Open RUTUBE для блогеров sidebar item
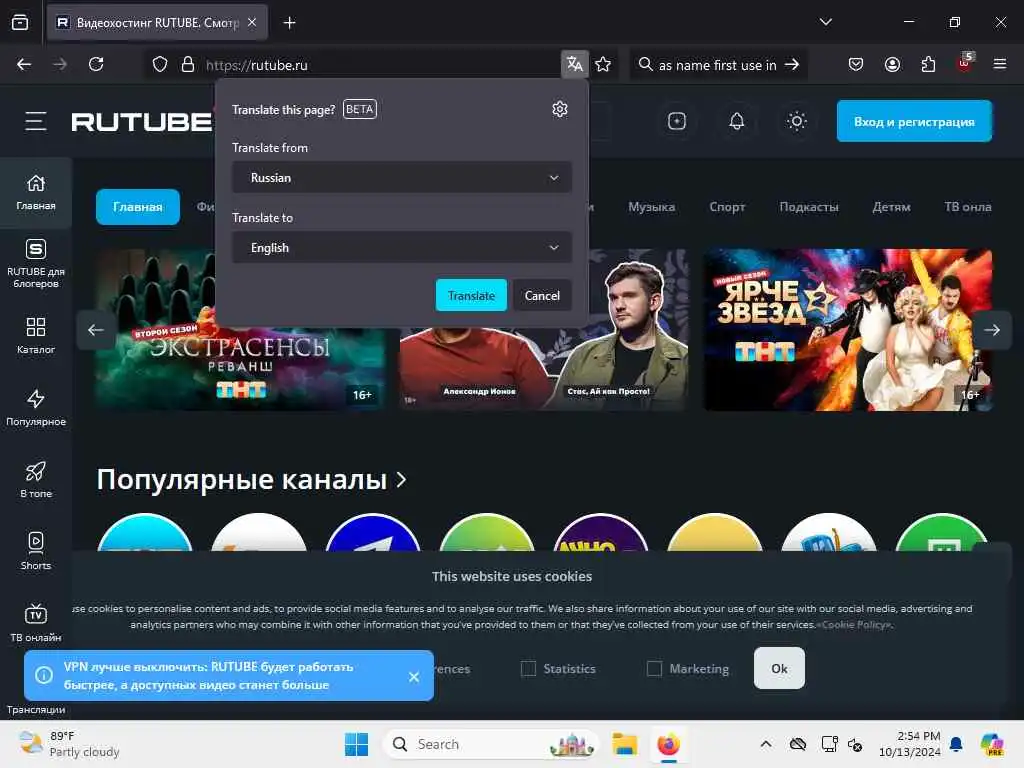This screenshot has height=768, width=1024. tap(36, 264)
